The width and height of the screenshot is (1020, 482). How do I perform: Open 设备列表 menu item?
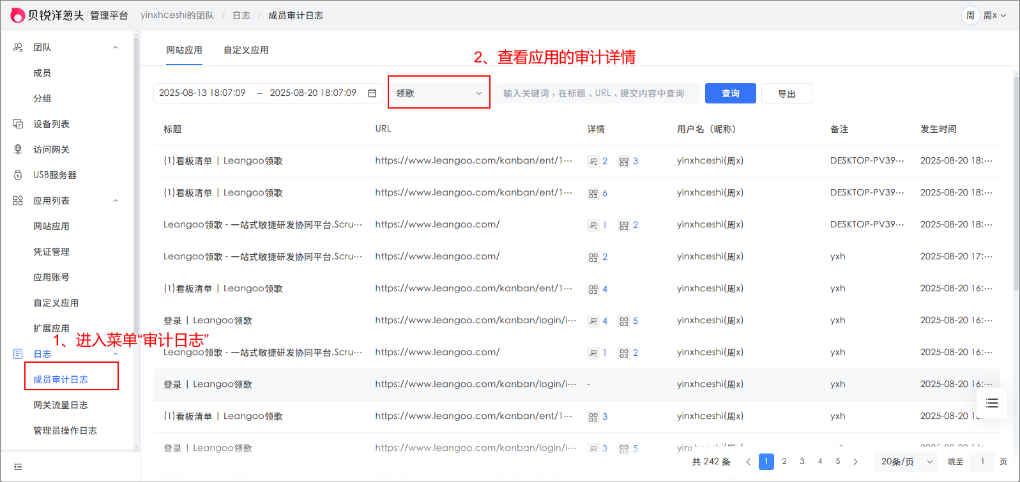(x=51, y=124)
